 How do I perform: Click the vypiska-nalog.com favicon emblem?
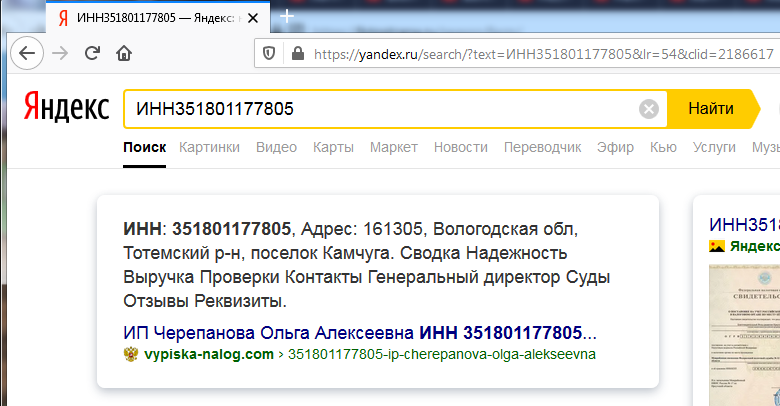point(131,354)
